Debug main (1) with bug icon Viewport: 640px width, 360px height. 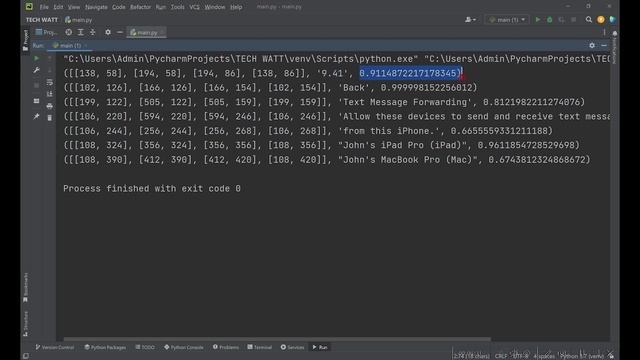[549, 20]
